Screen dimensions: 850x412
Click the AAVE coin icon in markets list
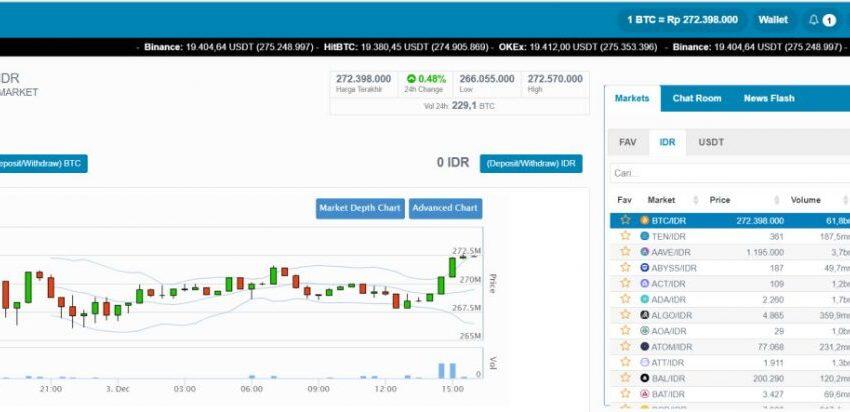tap(645, 252)
